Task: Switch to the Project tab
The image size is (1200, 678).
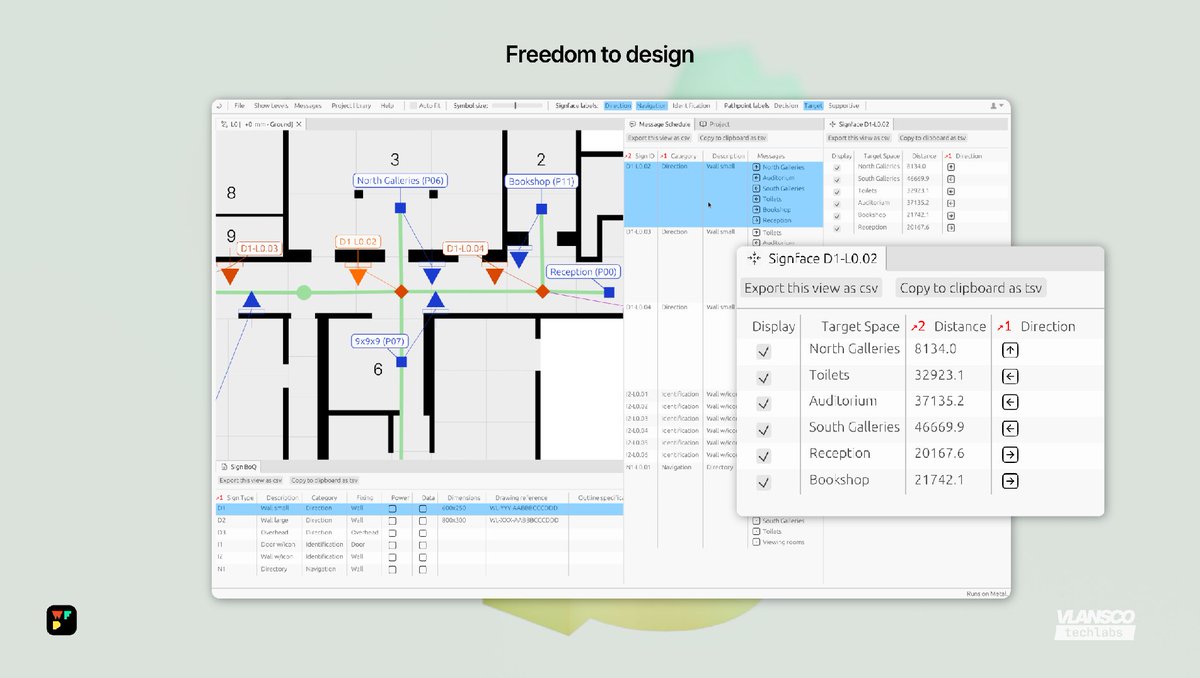Action: pos(716,124)
